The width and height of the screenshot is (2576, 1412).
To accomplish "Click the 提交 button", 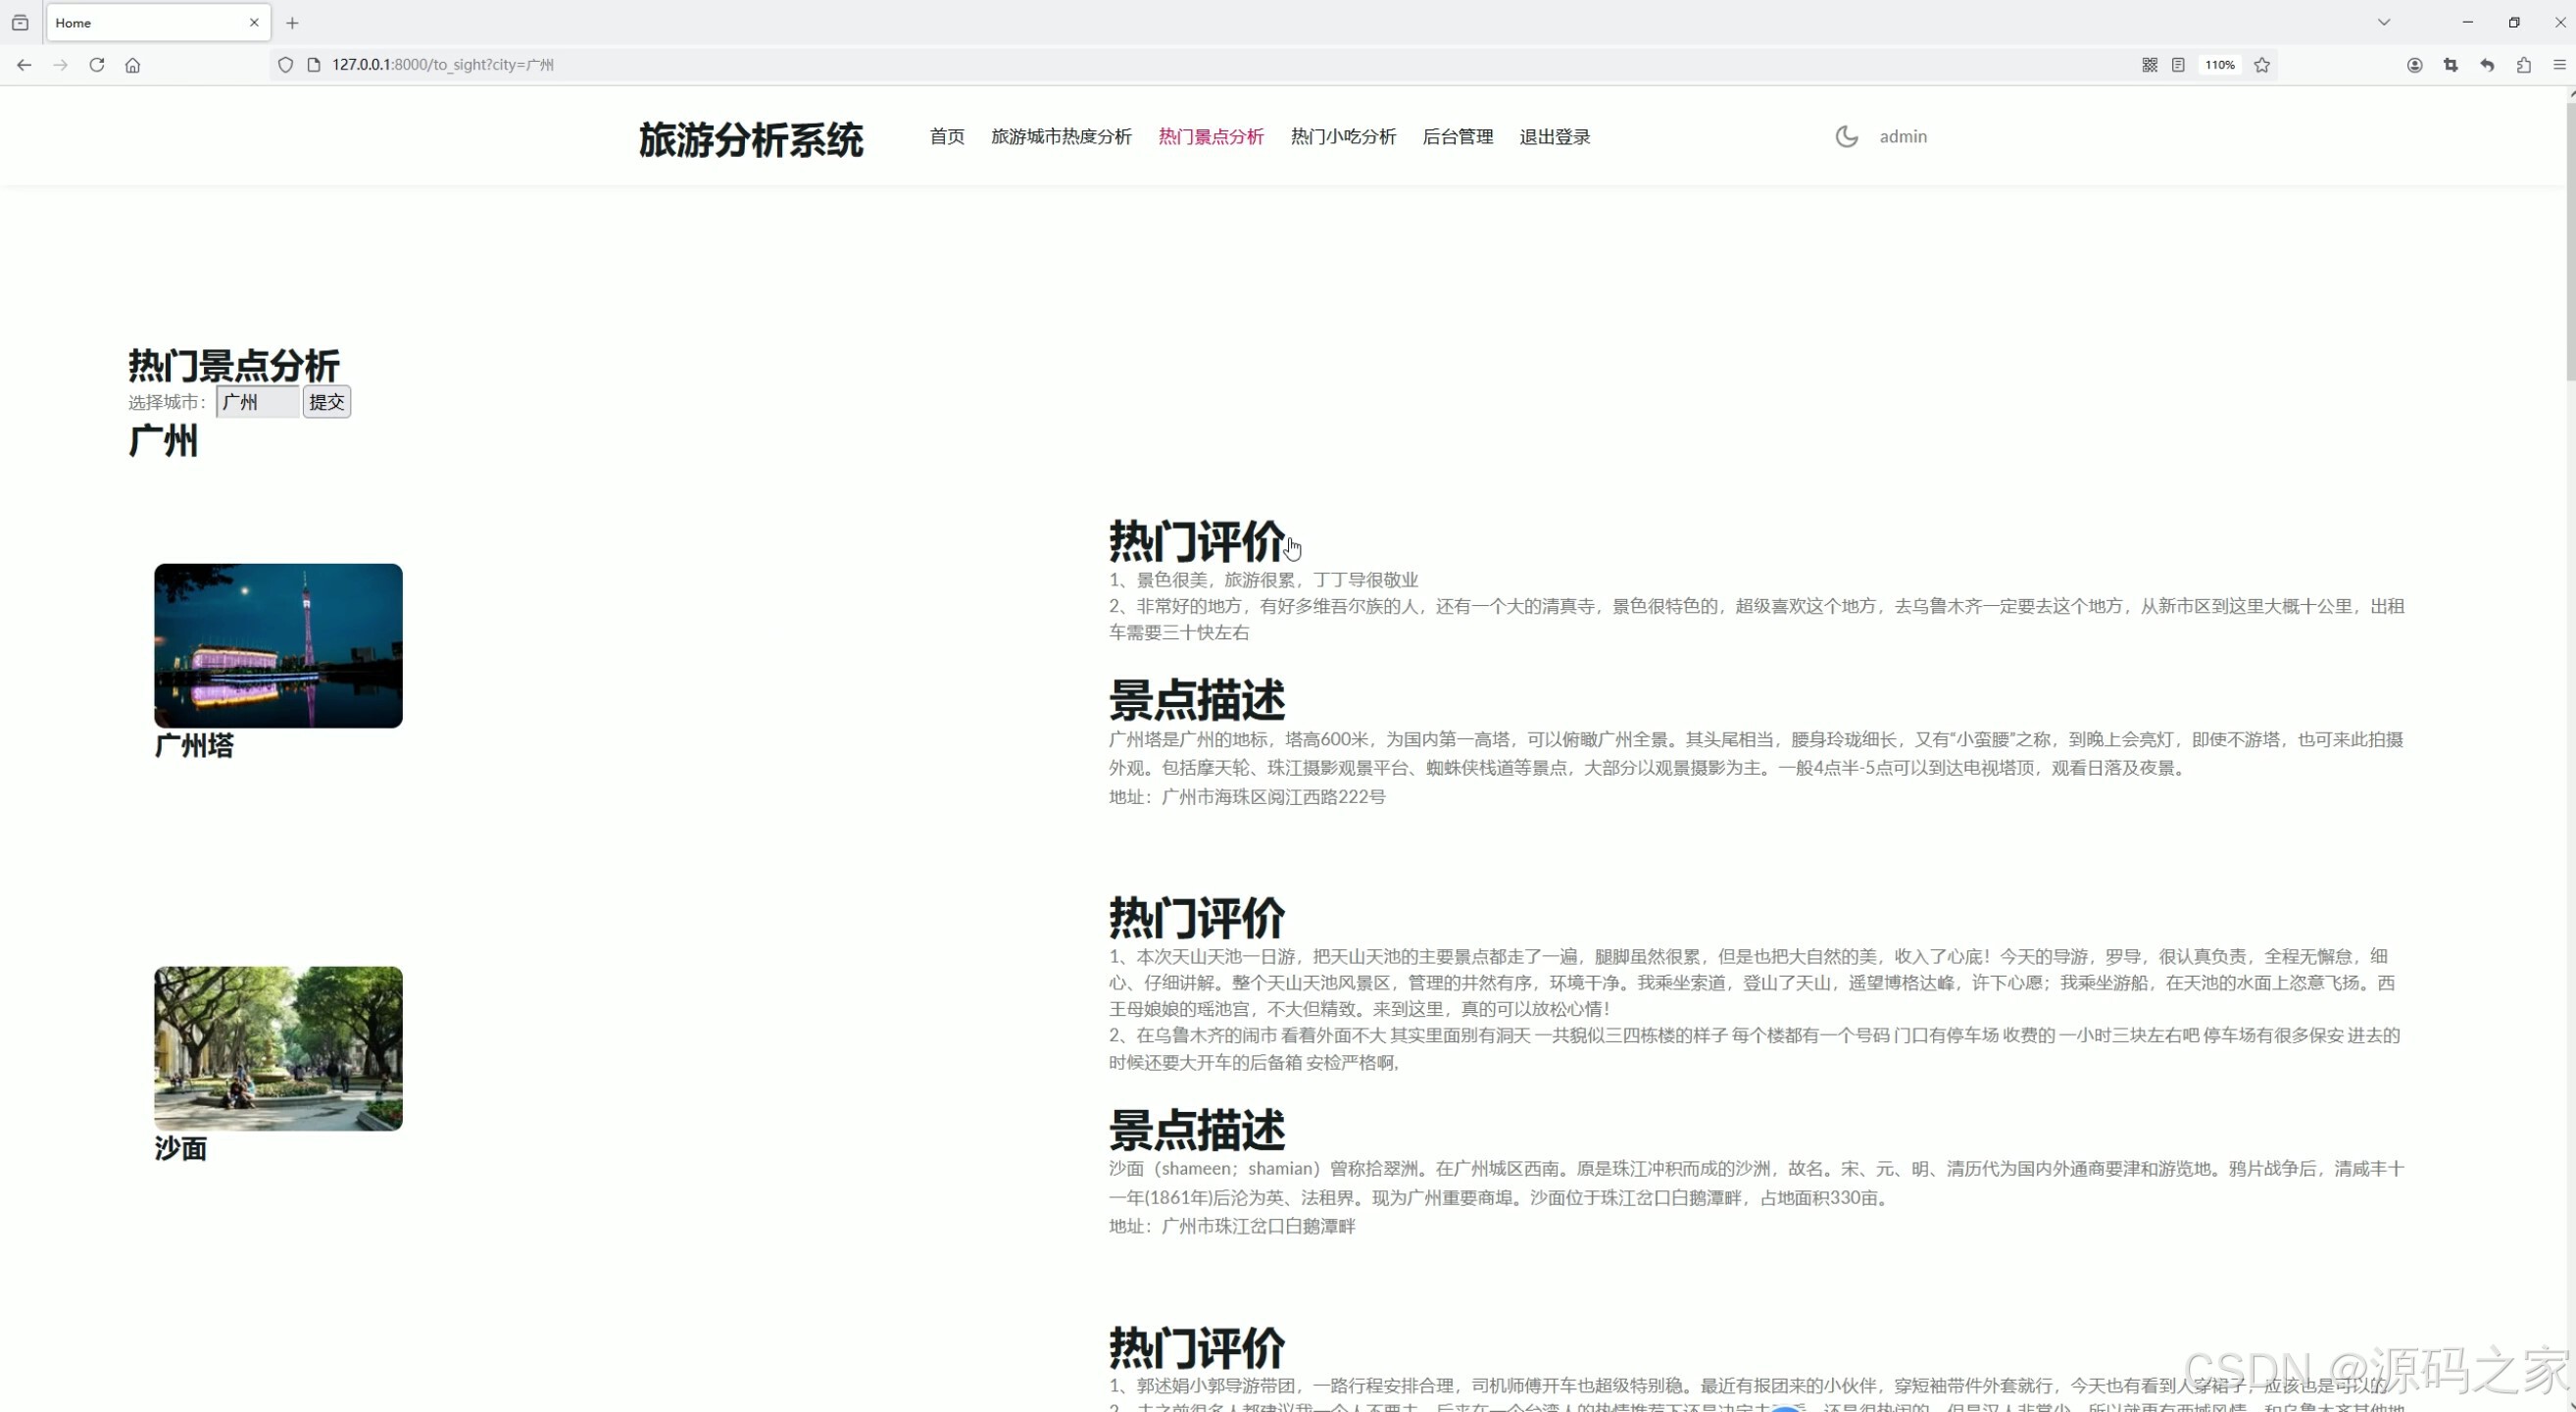I will coord(327,402).
